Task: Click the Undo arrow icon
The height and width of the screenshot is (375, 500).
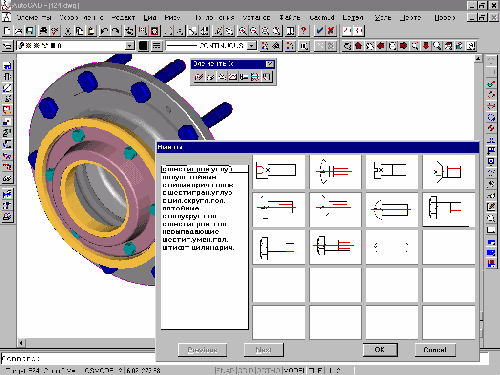Action: coord(104,31)
